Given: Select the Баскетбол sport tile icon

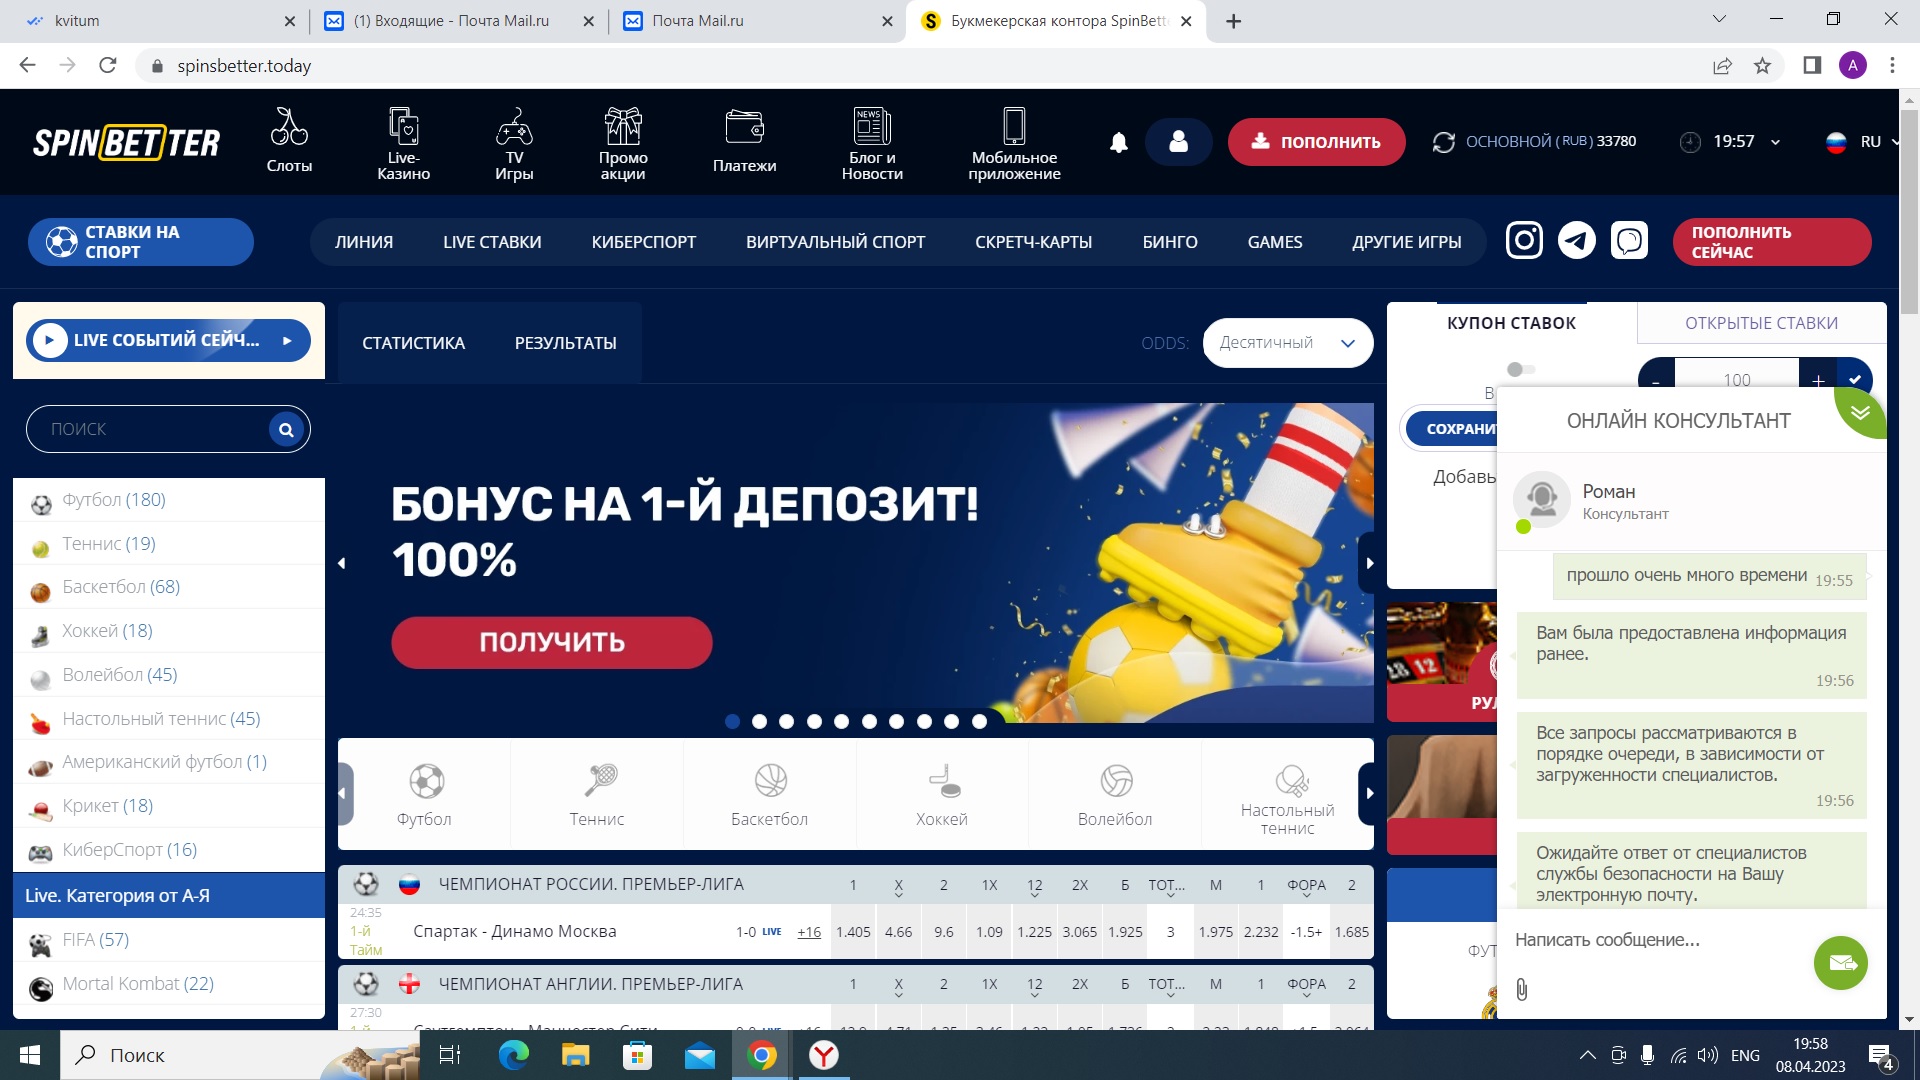Looking at the screenshot, I should click(770, 781).
